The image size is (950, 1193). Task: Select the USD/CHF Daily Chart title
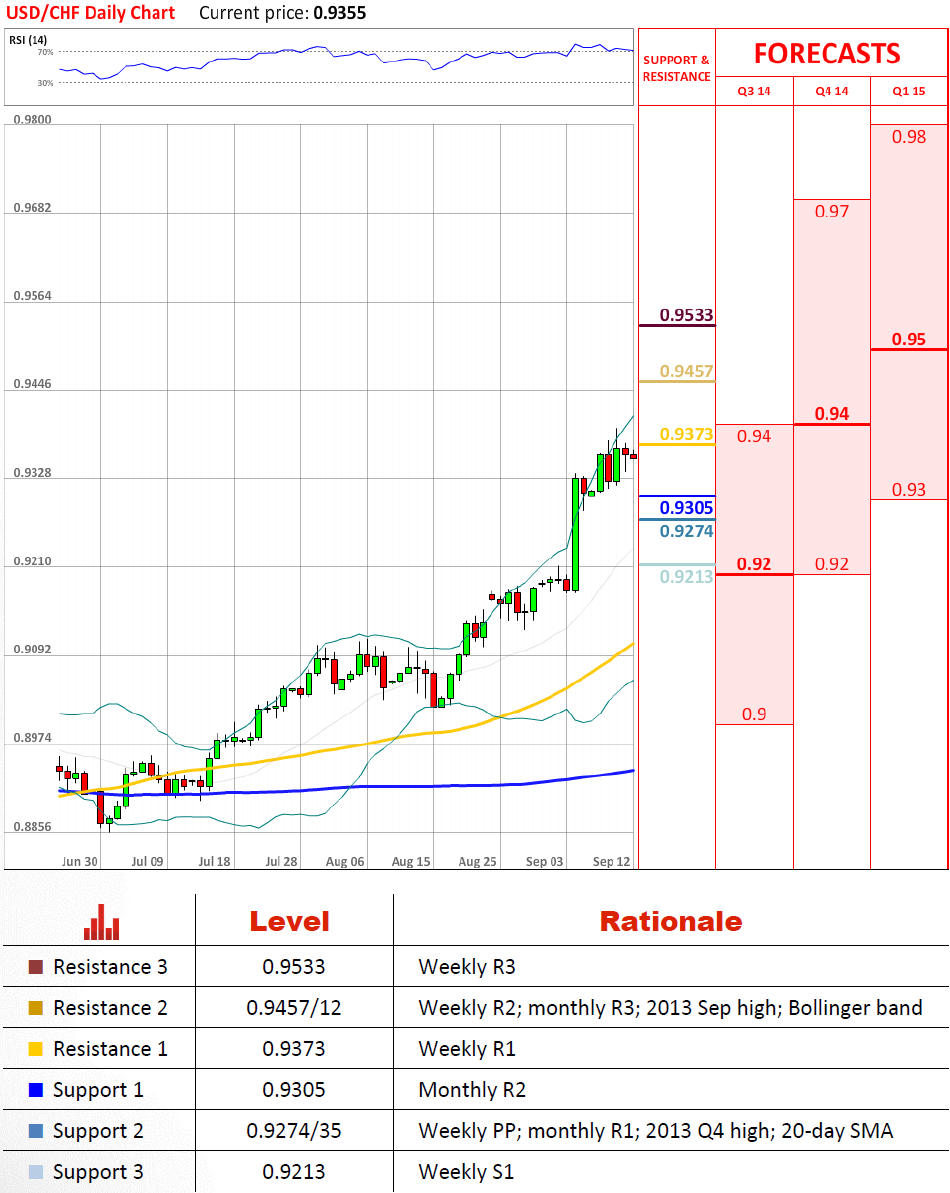91,13
